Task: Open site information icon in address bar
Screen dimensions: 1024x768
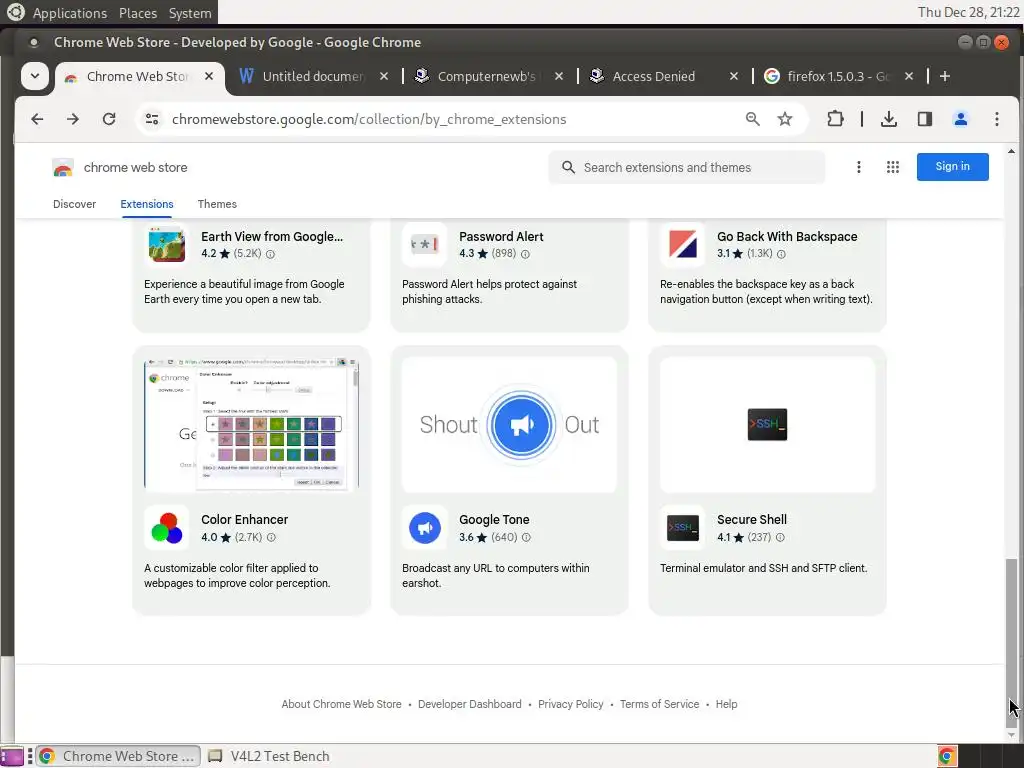Action: point(152,119)
